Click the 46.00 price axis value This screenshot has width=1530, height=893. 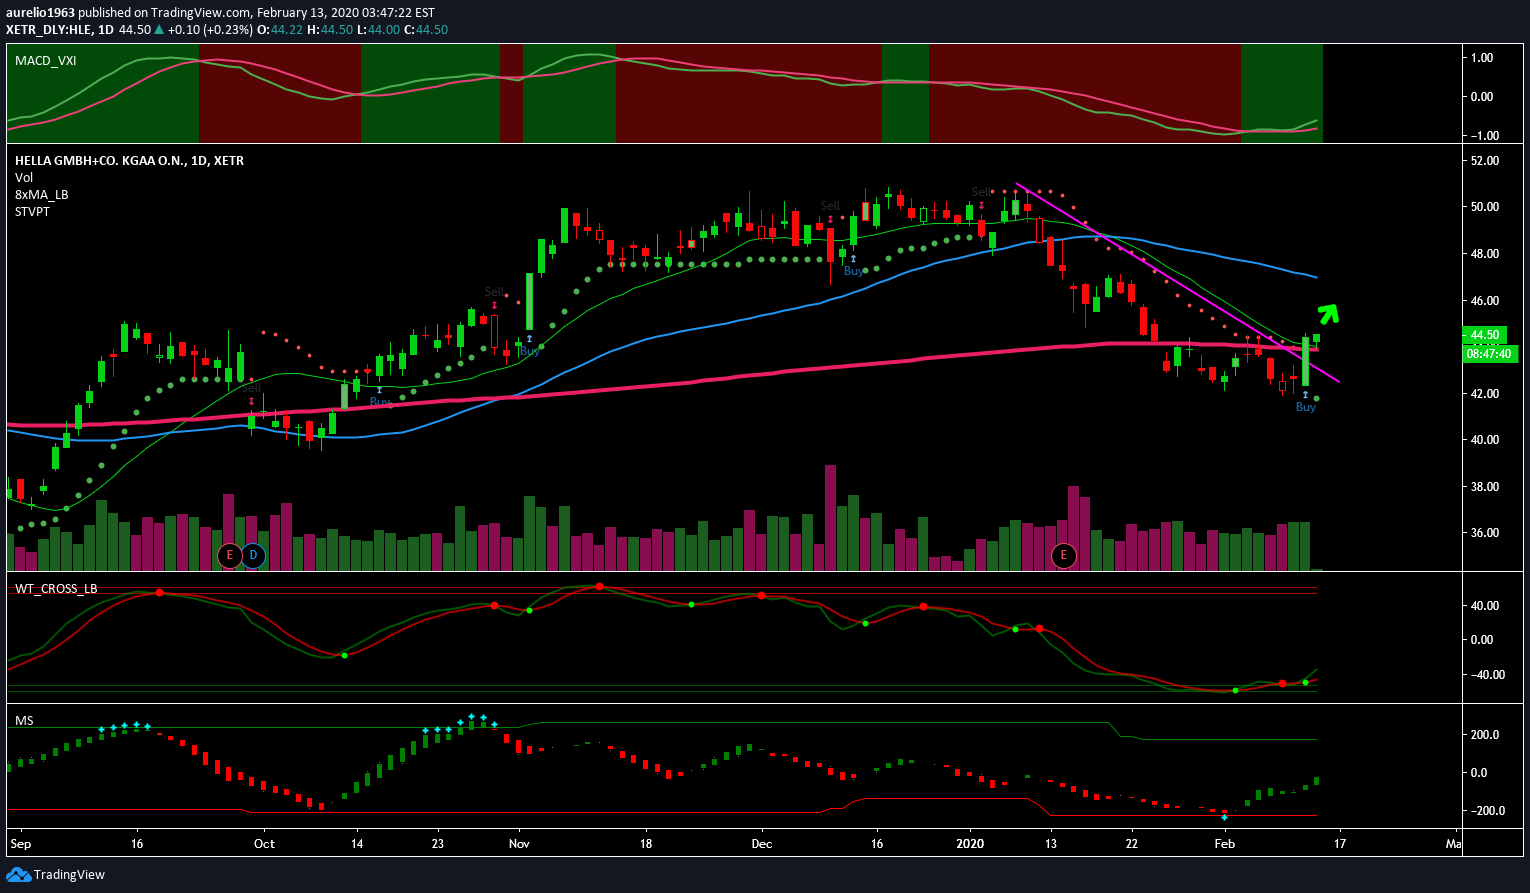coord(1485,301)
